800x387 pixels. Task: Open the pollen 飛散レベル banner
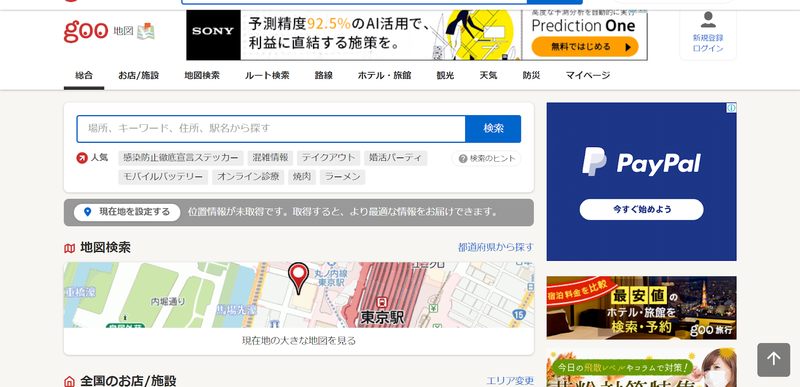641,368
